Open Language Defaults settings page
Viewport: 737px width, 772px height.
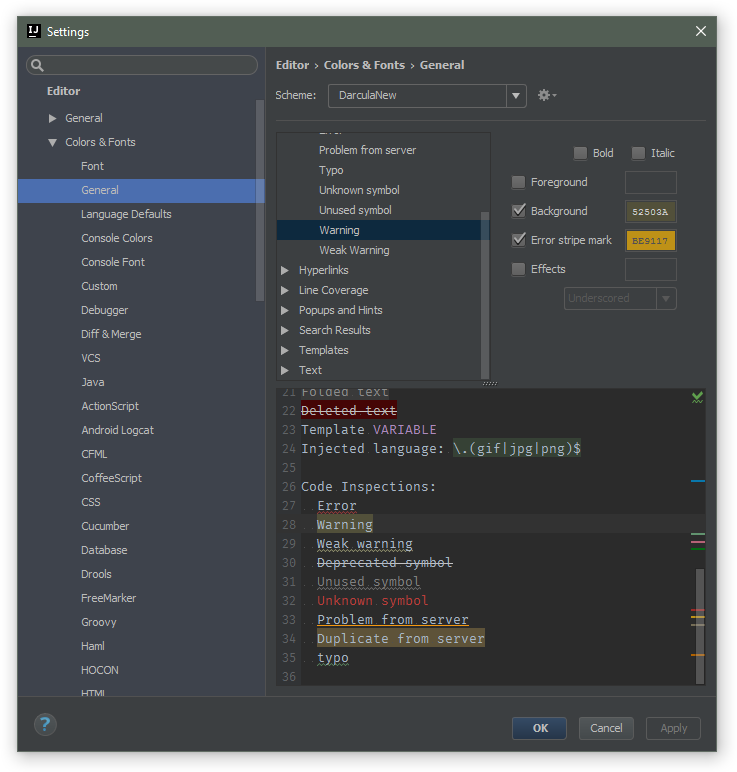click(126, 214)
